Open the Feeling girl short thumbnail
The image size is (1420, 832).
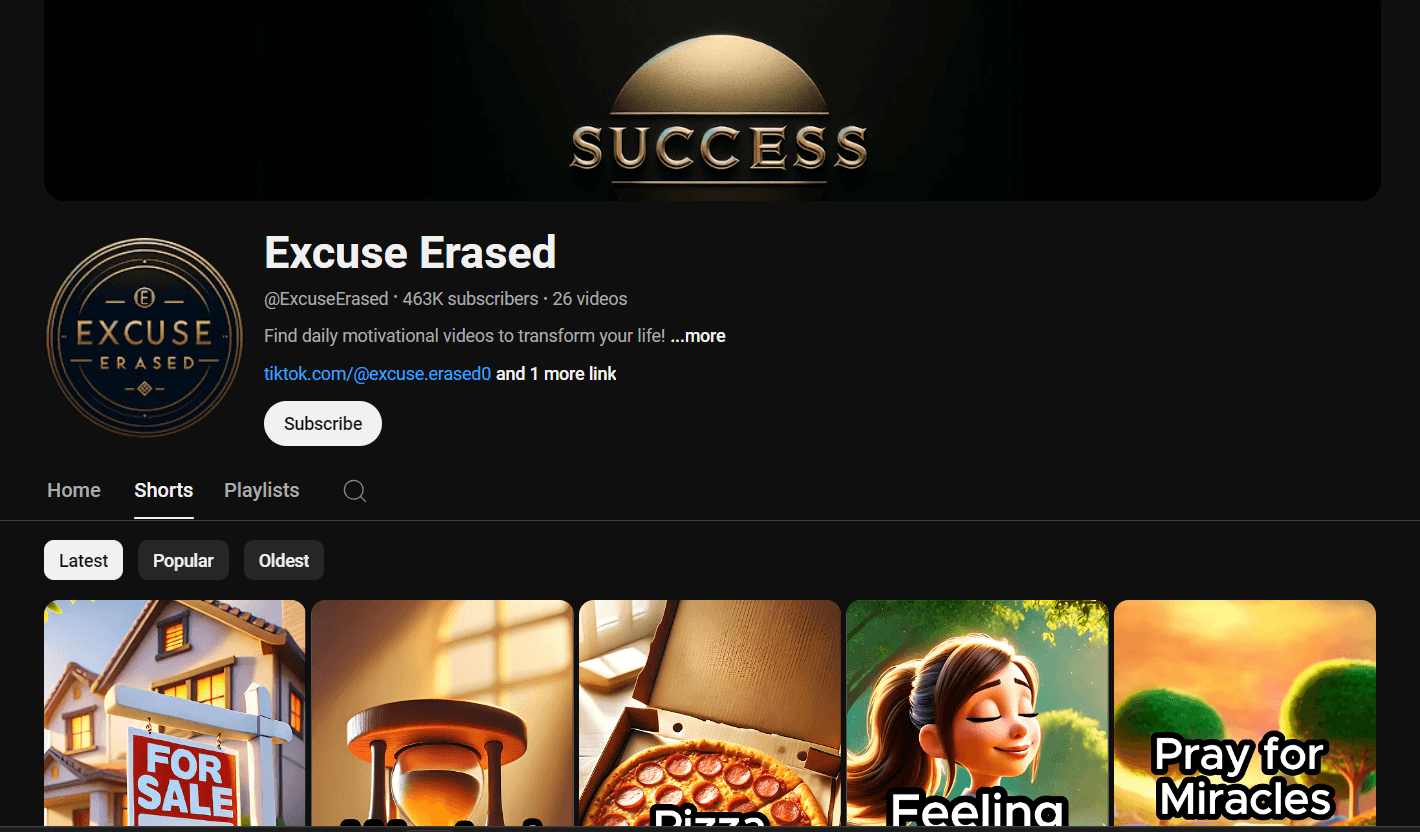point(977,713)
